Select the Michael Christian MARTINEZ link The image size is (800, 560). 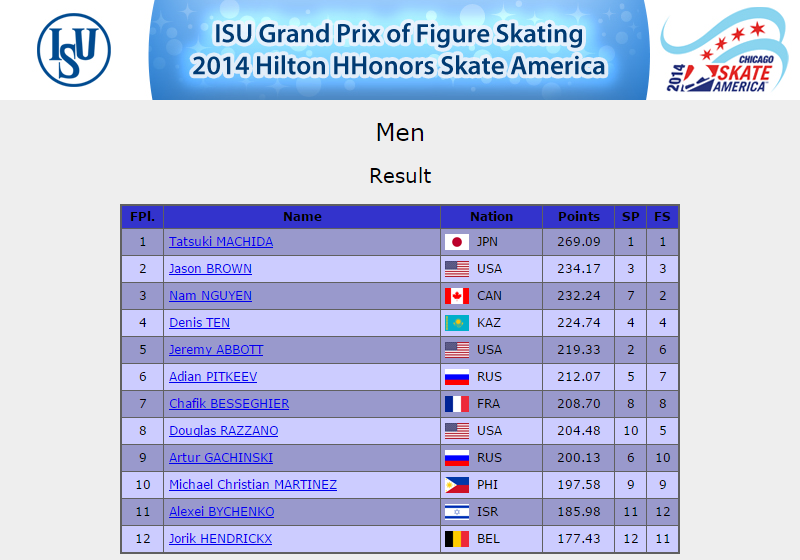[x=253, y=485]
